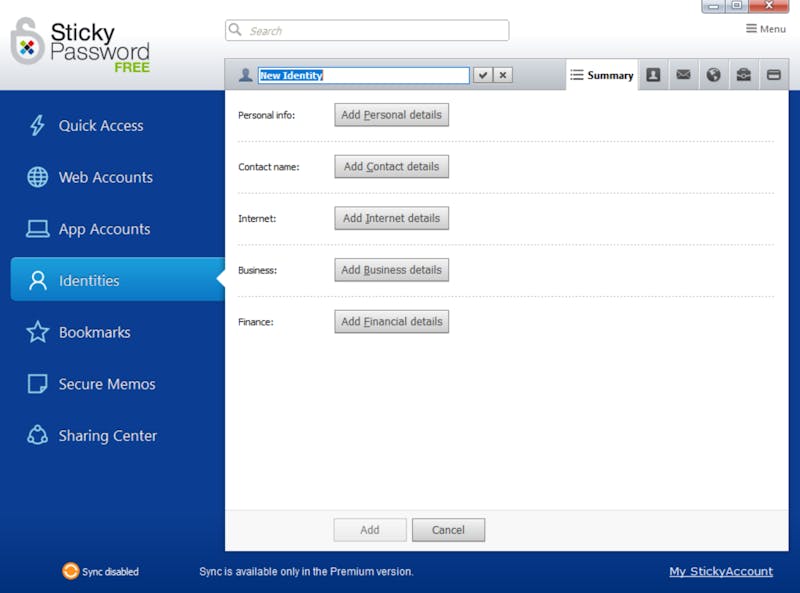This screenshot has width=800, height=593.
Task: Click the Secure Memos note icon
Action: click(37, 384)
